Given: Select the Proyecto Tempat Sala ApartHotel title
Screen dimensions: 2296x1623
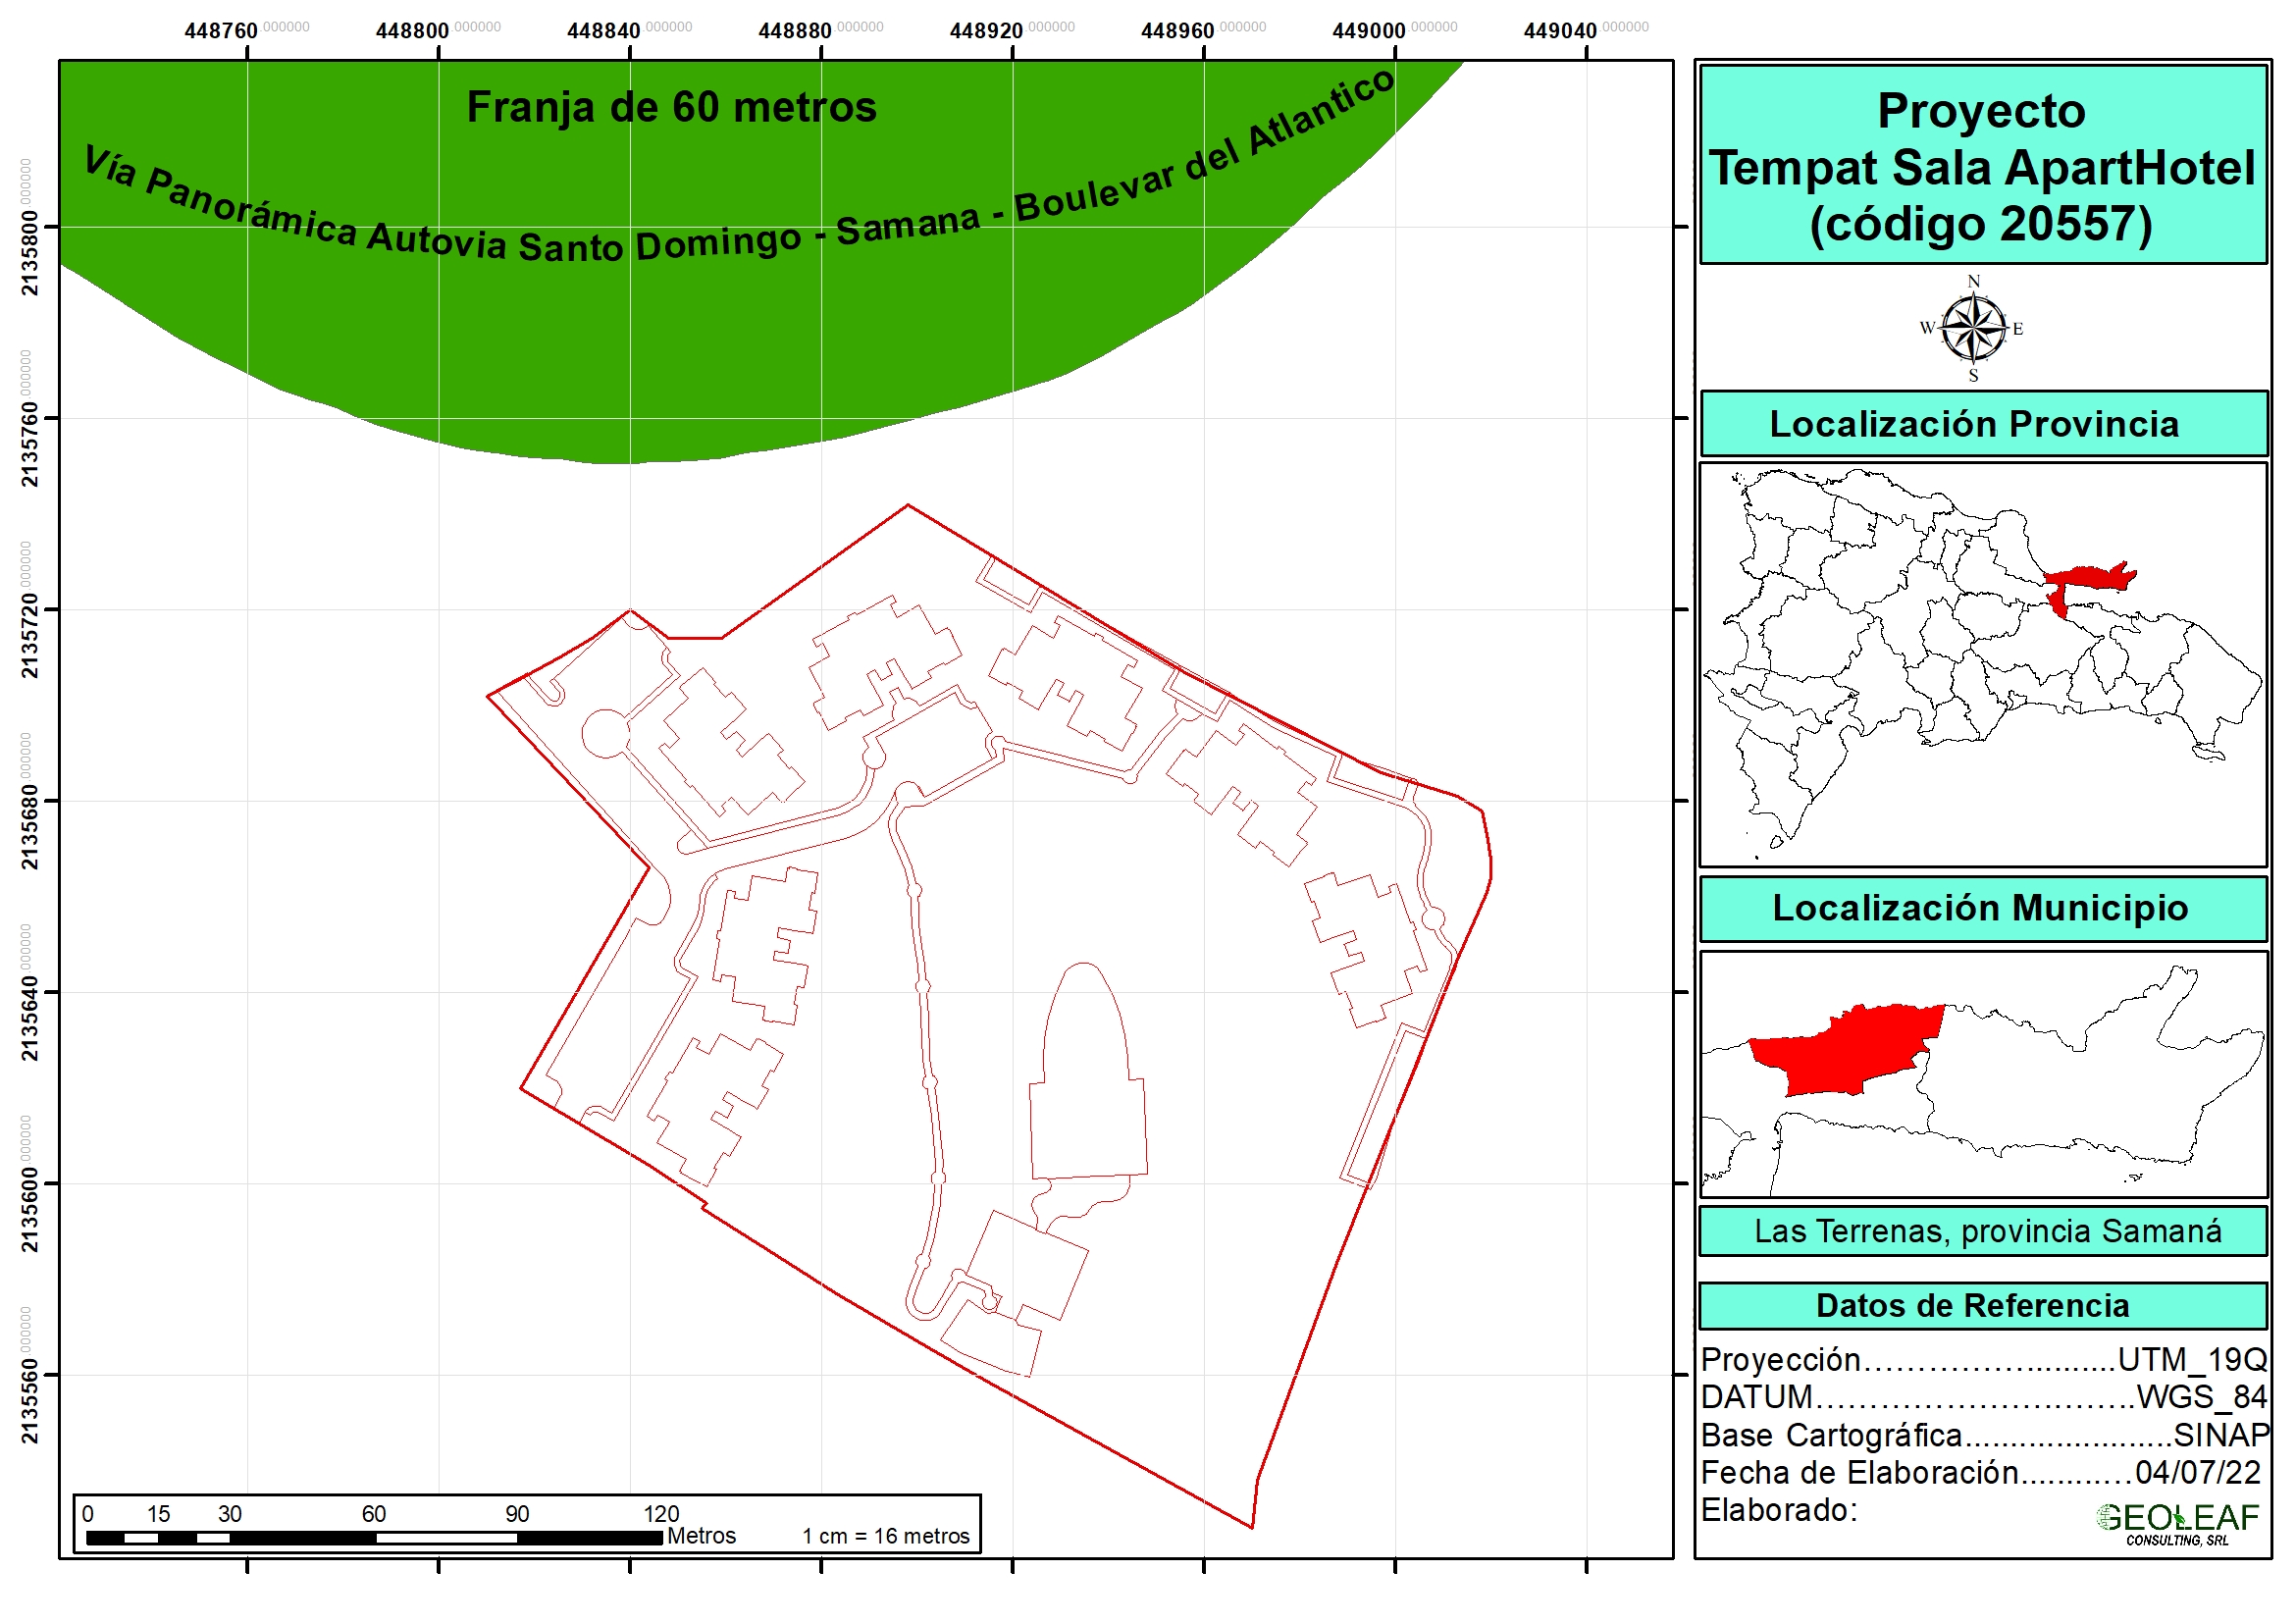Looking at the screenshot, I should [x=1982, y=166].
